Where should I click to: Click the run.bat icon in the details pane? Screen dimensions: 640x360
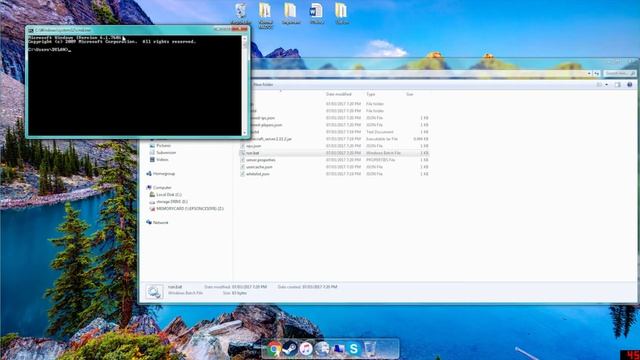[x=155, y=291]
